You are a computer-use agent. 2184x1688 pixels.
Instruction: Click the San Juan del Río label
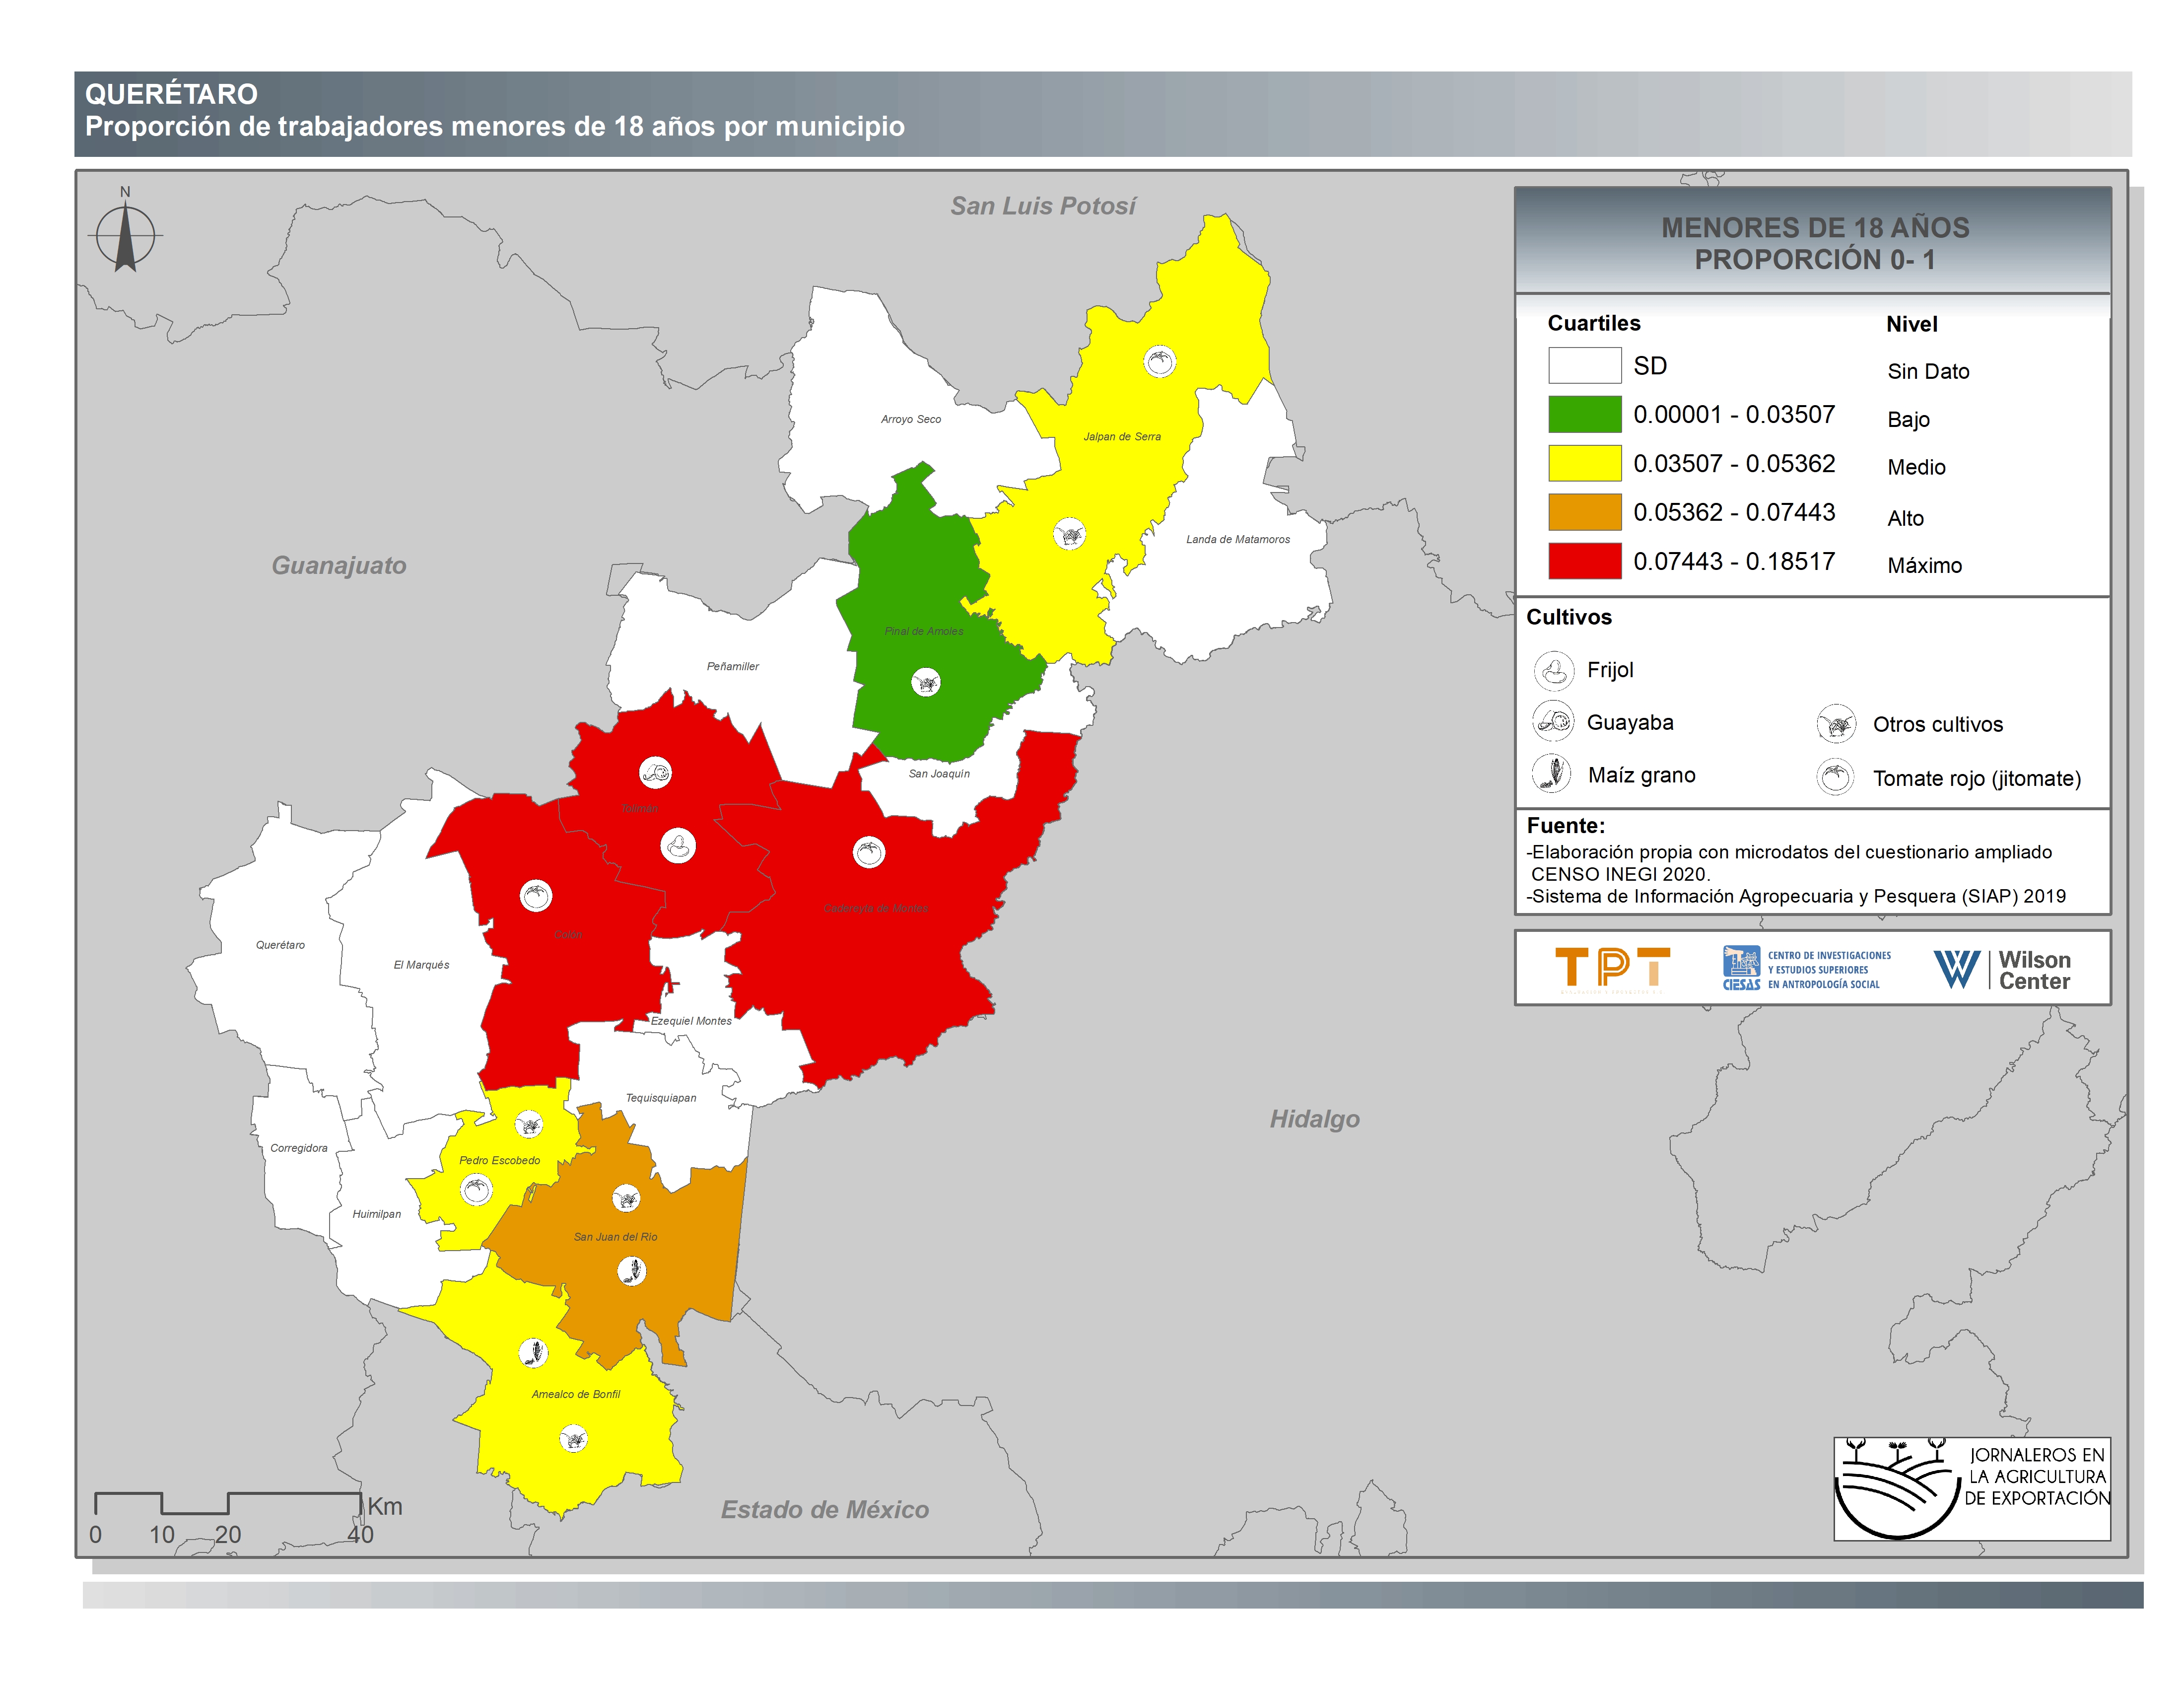[x=615, y=1237]
